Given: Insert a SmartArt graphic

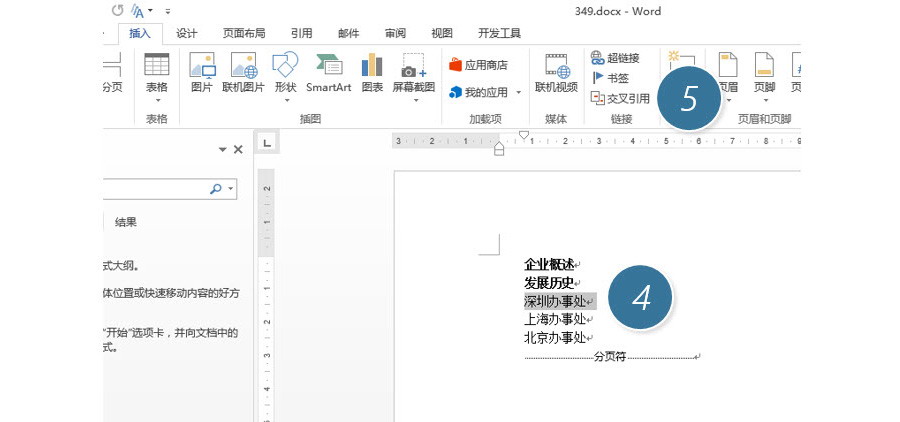Looking at the screenshot, I should point(328,72).
